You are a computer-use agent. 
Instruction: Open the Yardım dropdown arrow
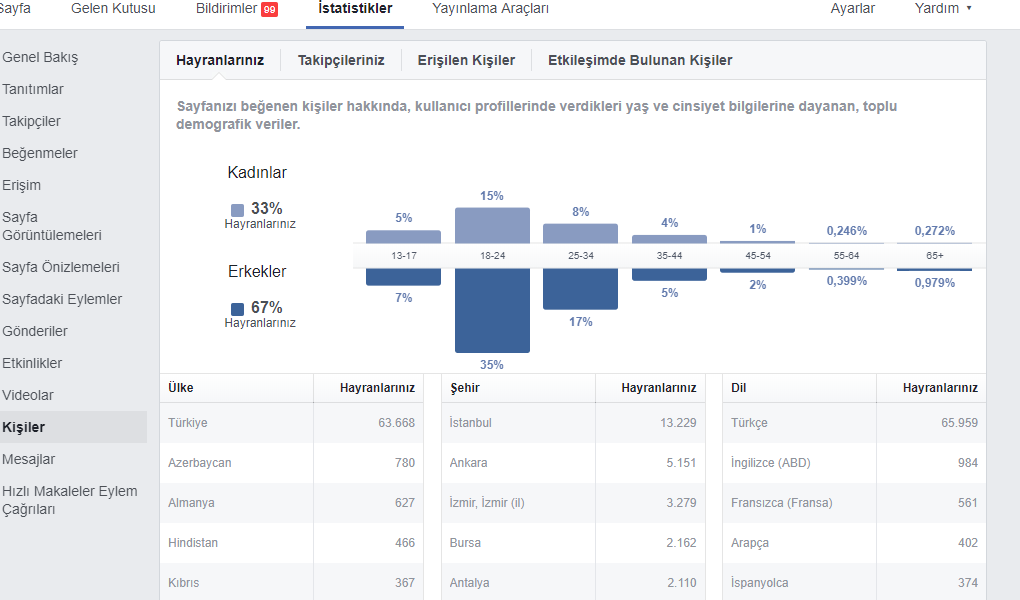point(969,8)
